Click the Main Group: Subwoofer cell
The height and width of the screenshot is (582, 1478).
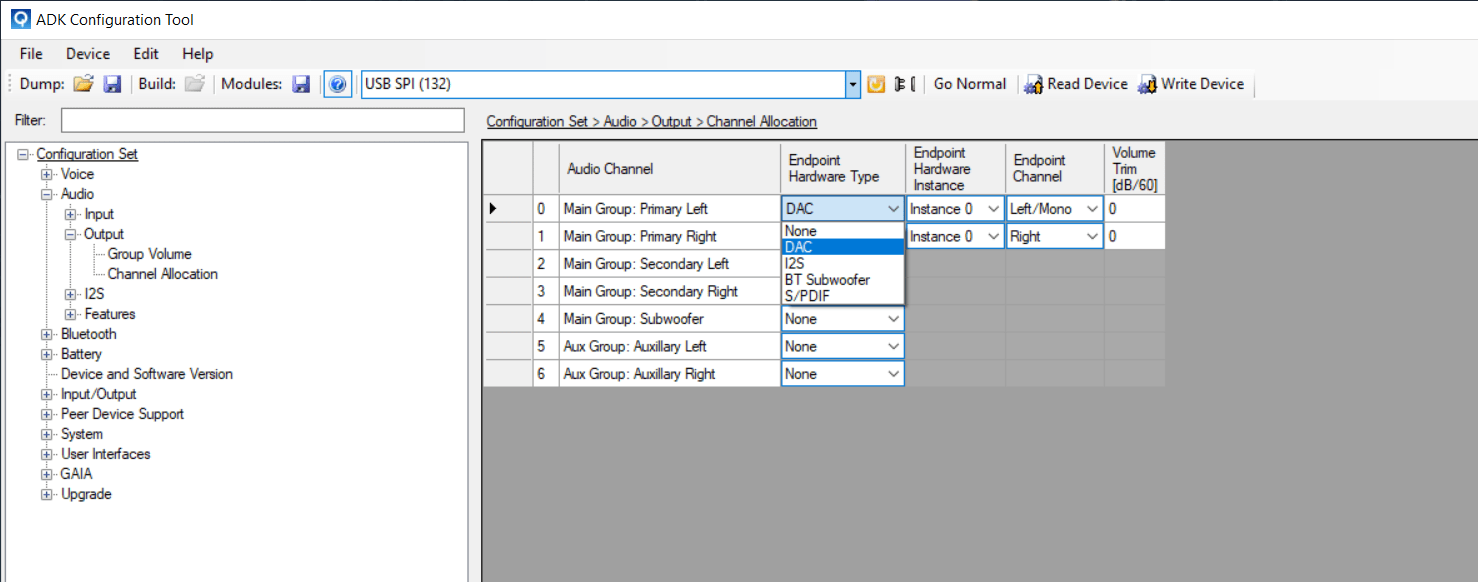[669, 319]
